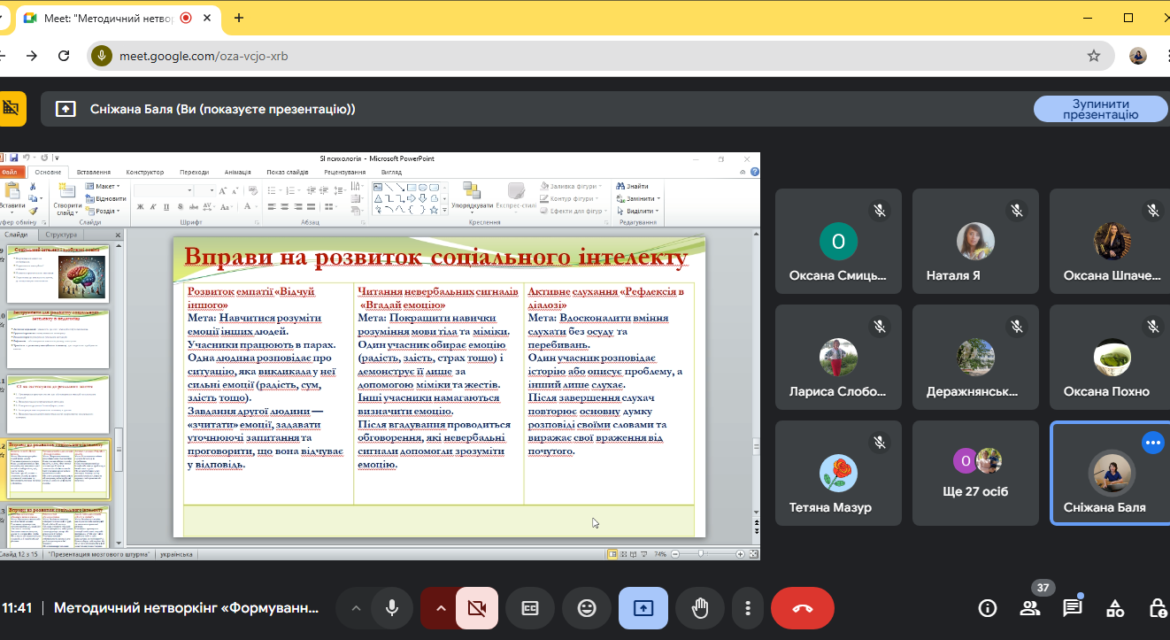This screenshot has height=640, width=1170.
Task: Open the activities shapes icon
Action: tap(1115, 609)
